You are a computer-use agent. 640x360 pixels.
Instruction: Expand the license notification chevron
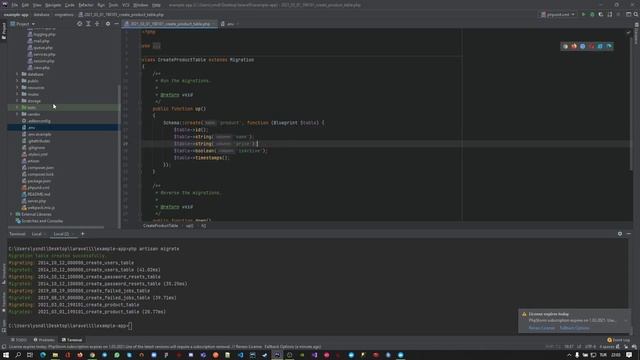pyautogui.click(x=626, y=320)
